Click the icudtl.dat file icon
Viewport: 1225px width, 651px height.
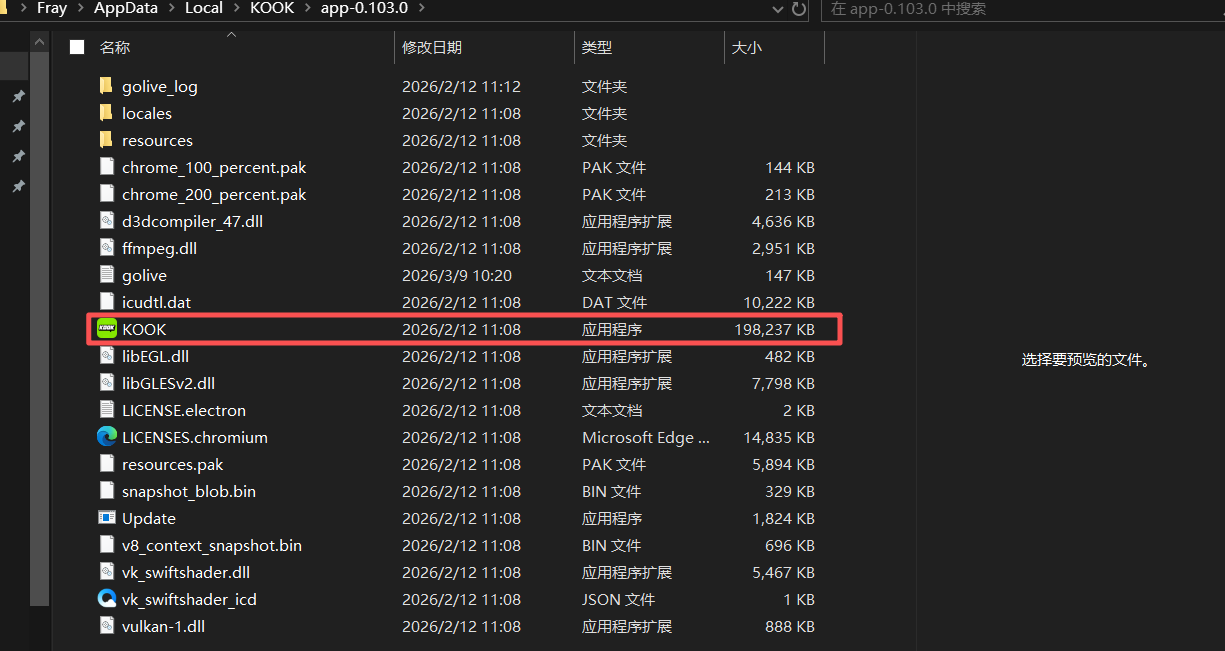point(107,302)
